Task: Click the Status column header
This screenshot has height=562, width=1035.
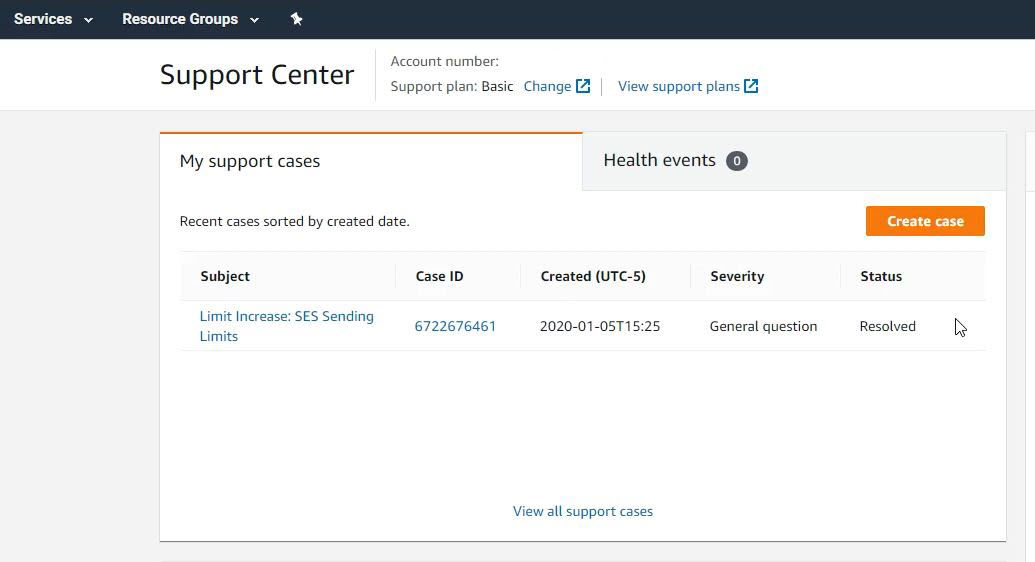Action: tap(881, 276)
